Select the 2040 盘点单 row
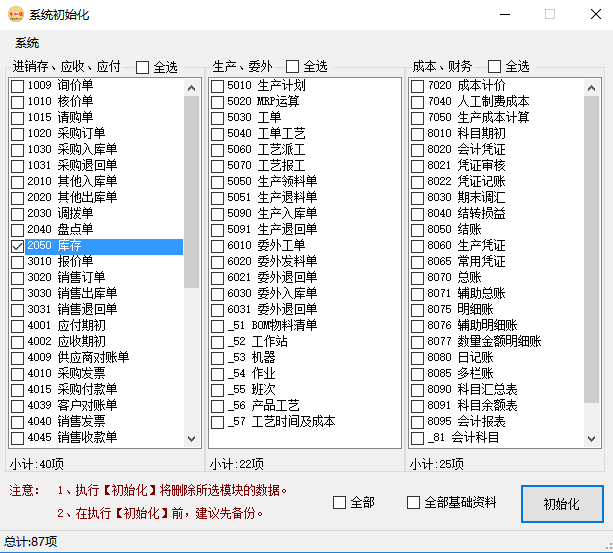 (x=97, y=230)
